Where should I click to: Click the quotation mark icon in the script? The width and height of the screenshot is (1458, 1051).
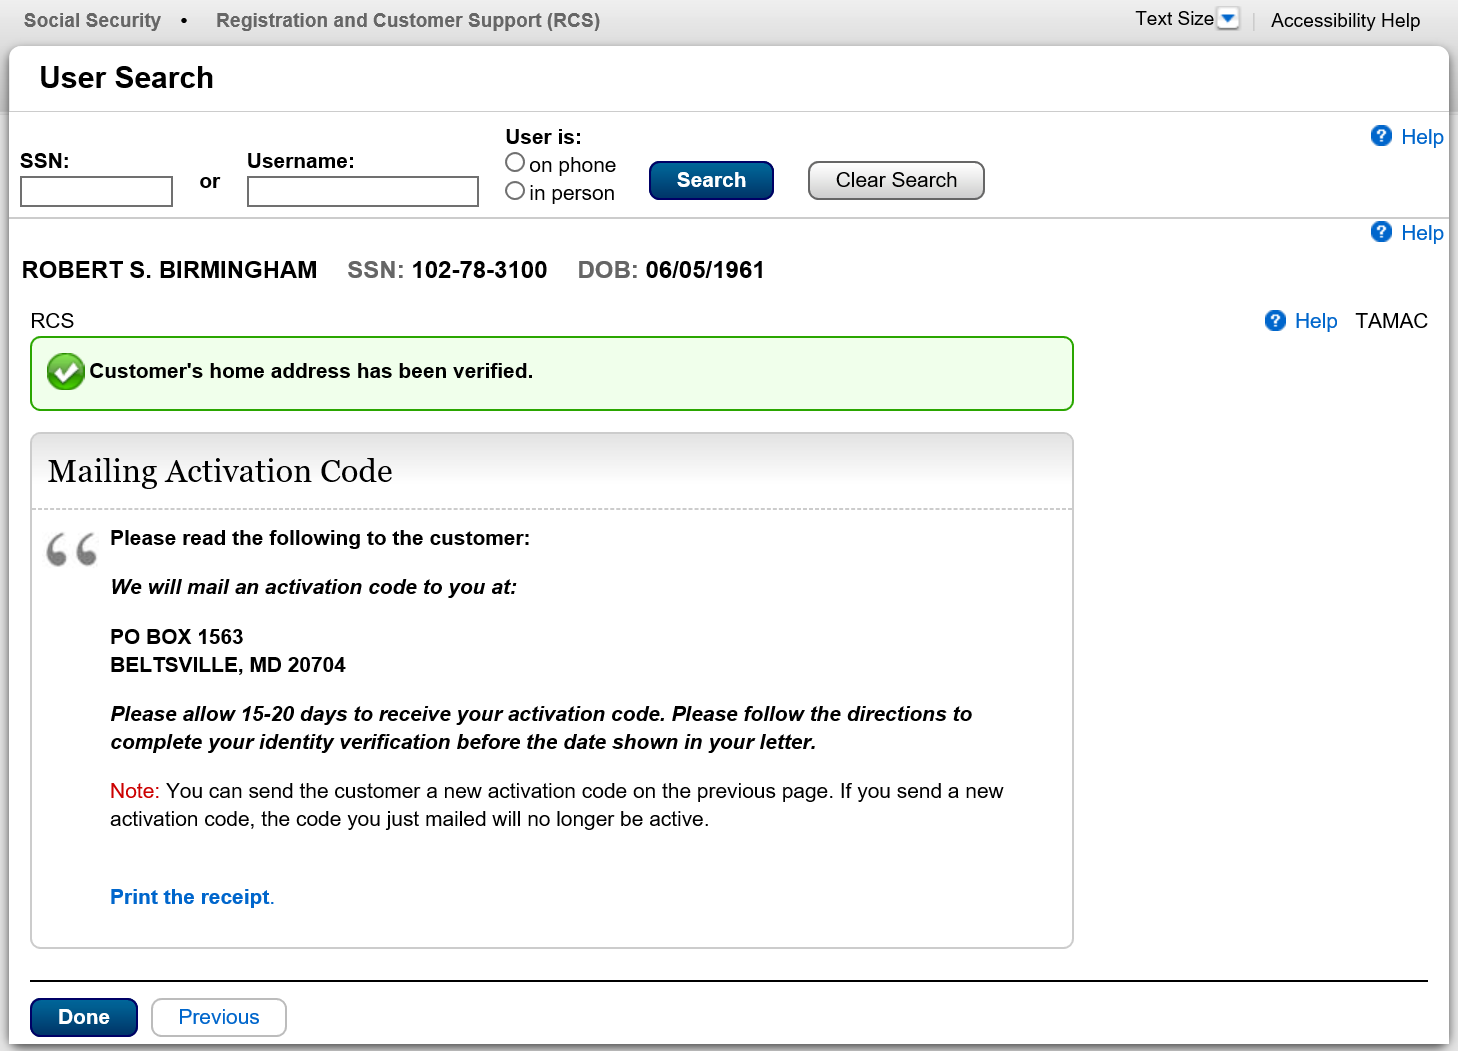(72, 549)
